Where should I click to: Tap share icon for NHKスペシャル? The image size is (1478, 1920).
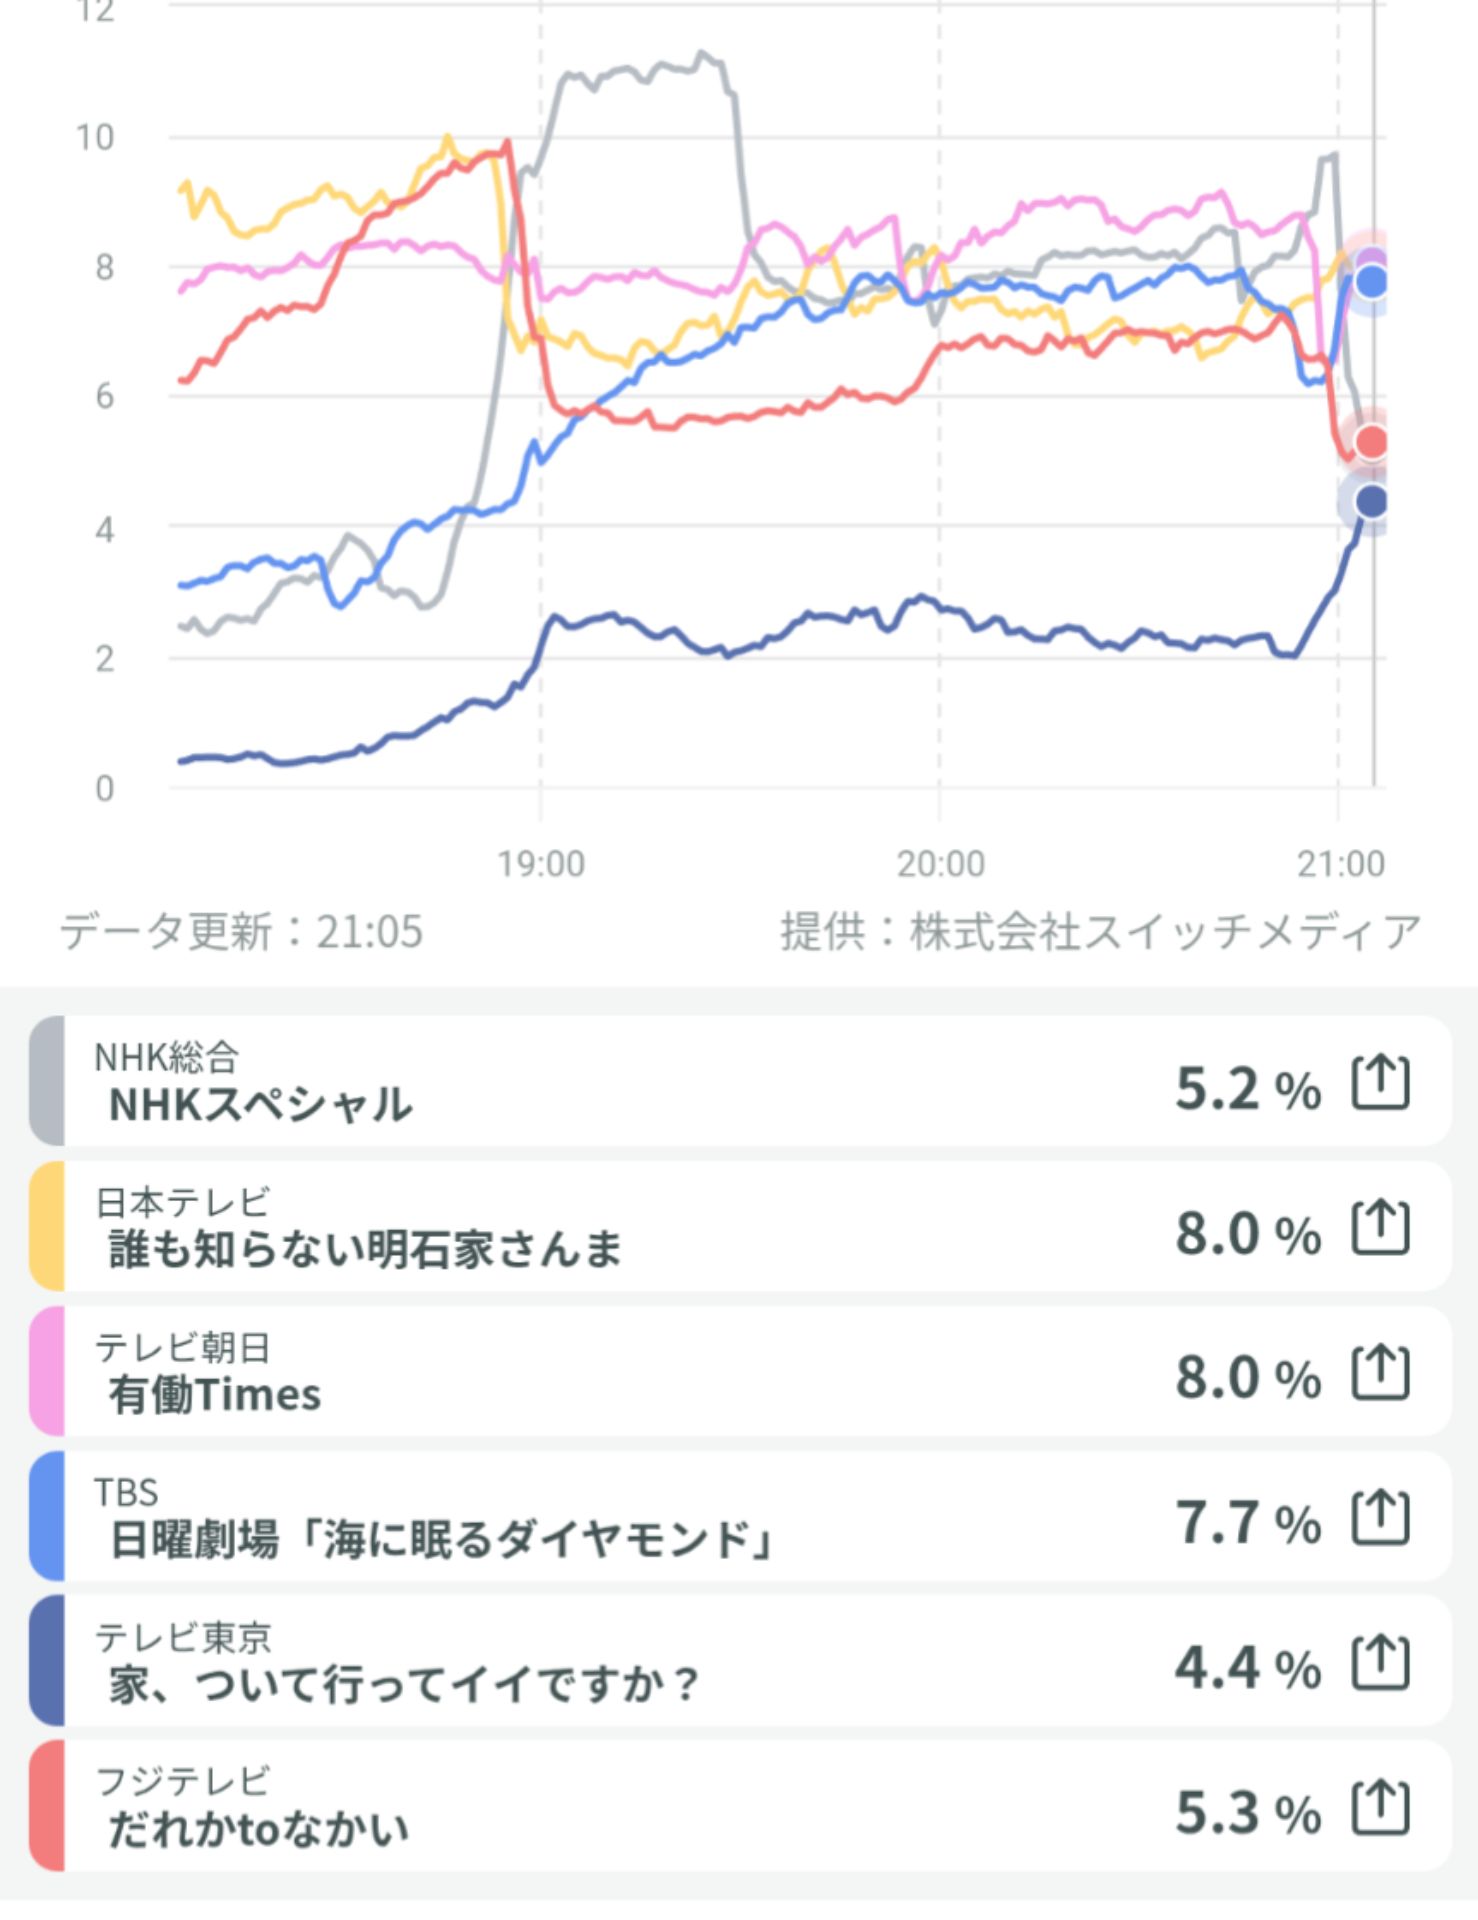click(1380, 1083)
